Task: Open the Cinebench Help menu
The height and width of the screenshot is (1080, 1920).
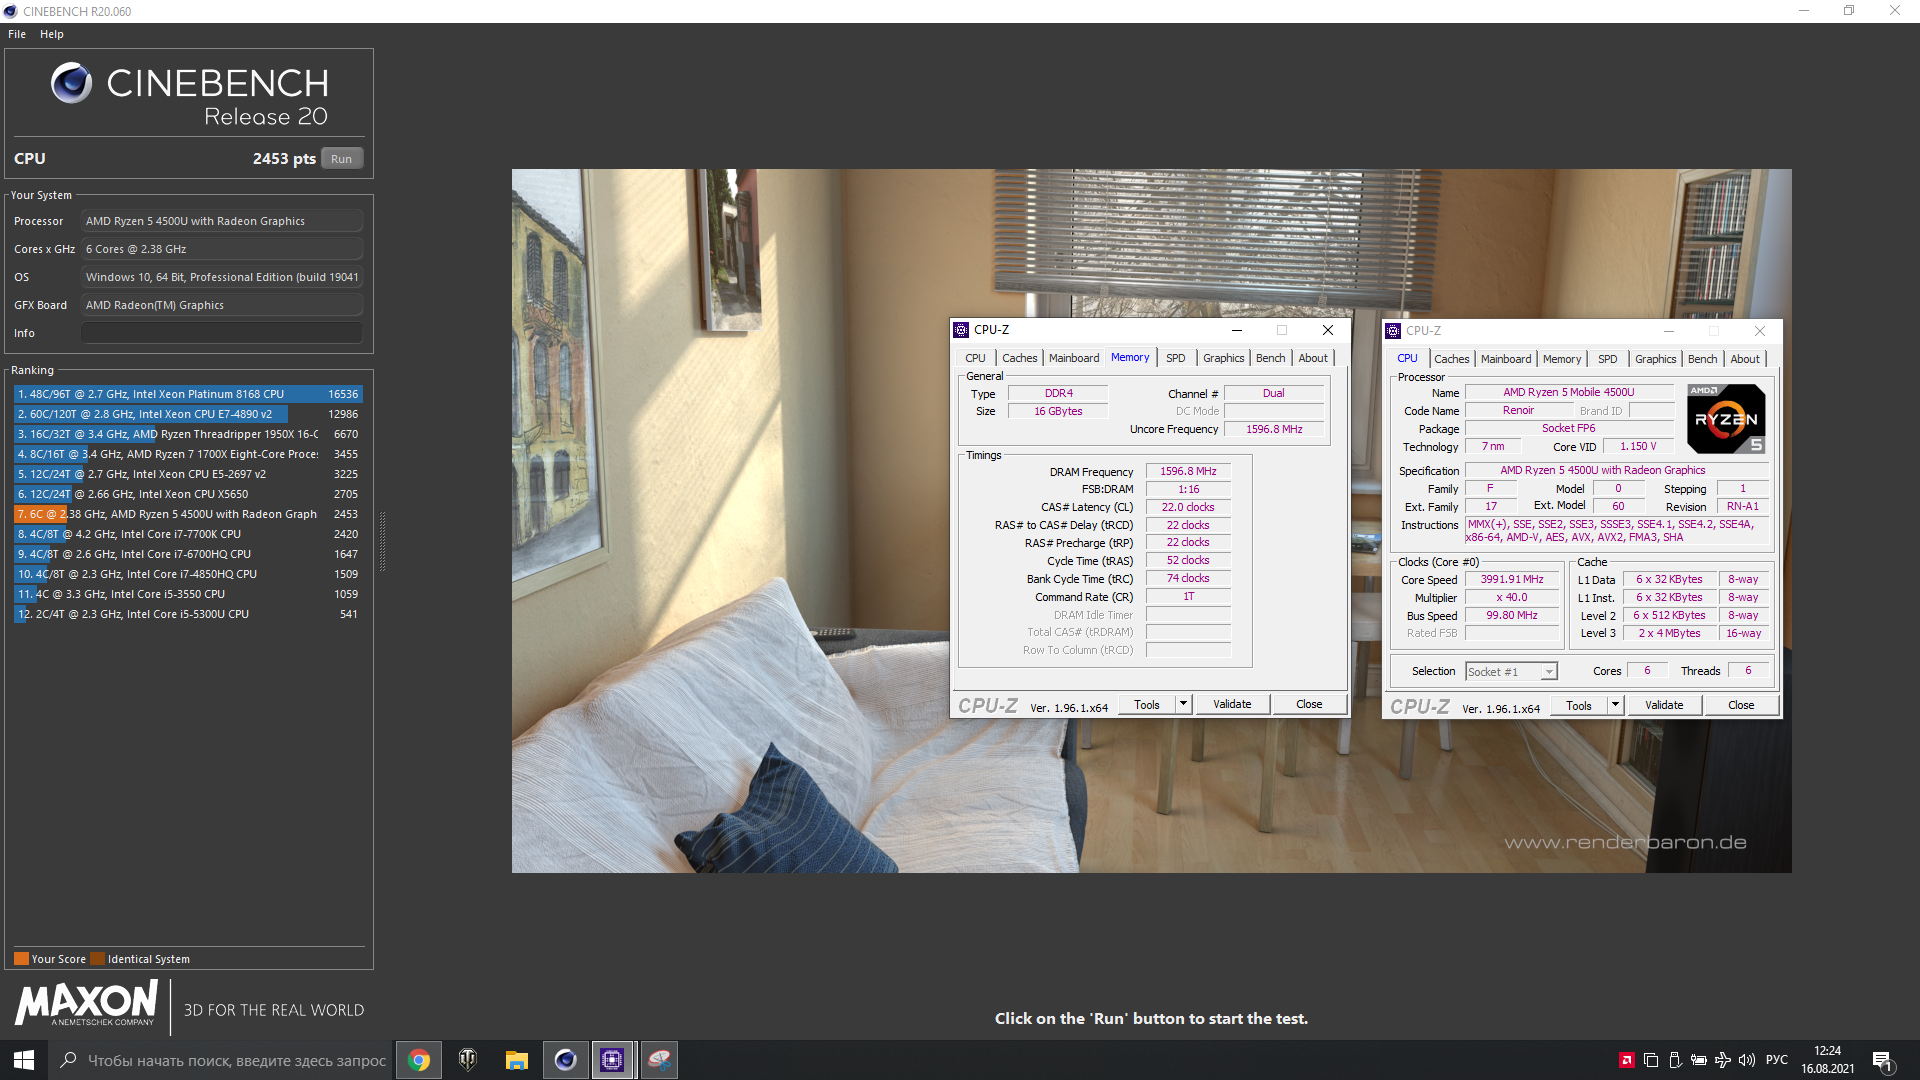Action: click(52, 34)
